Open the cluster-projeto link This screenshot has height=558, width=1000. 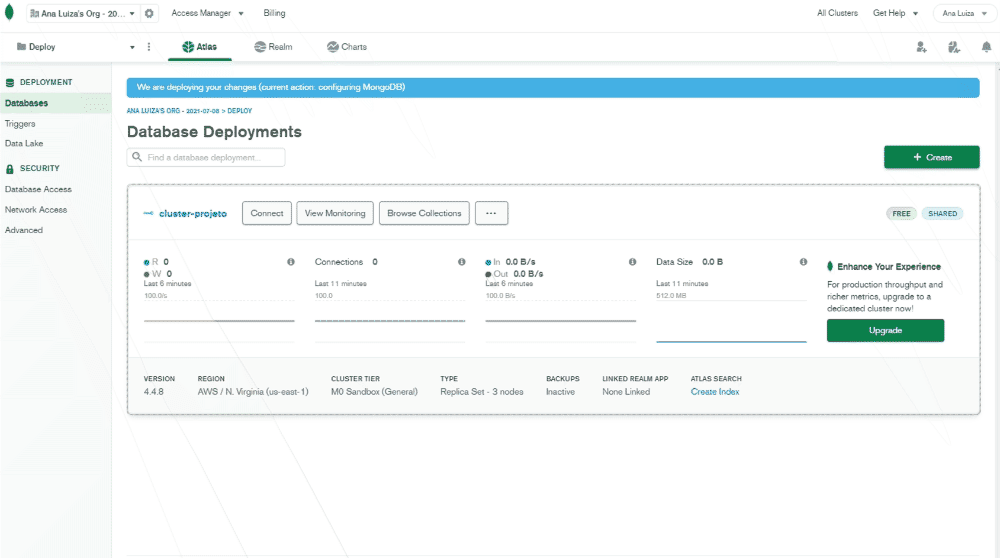click(193, 214)
